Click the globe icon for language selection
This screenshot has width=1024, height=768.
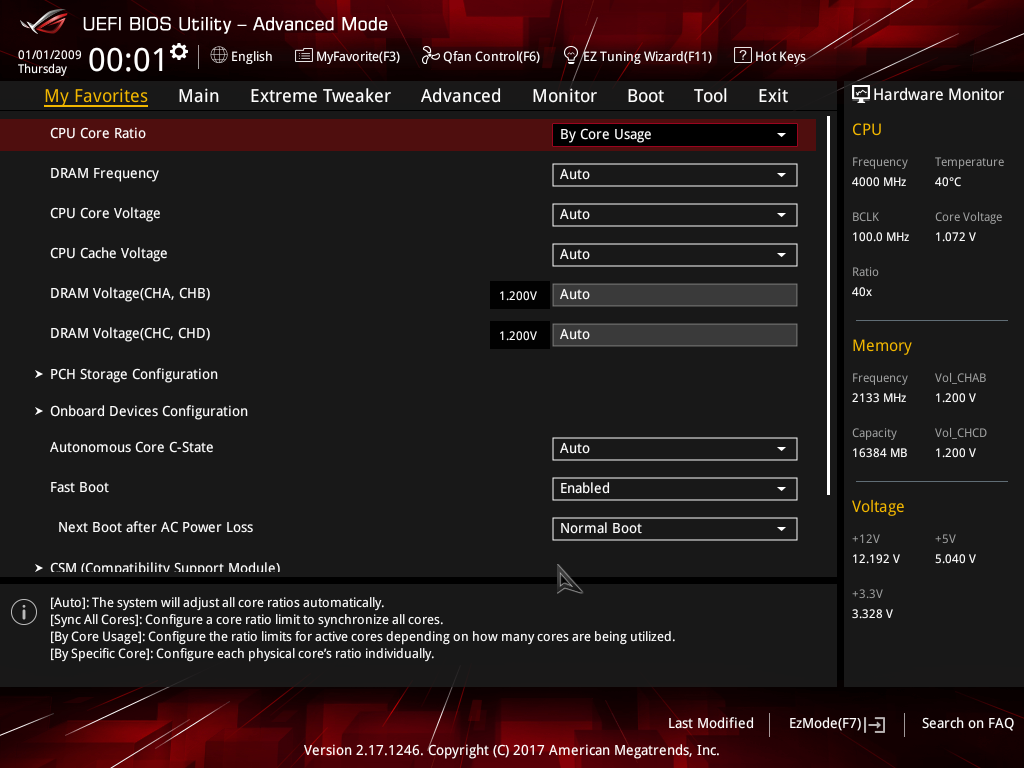219,56
